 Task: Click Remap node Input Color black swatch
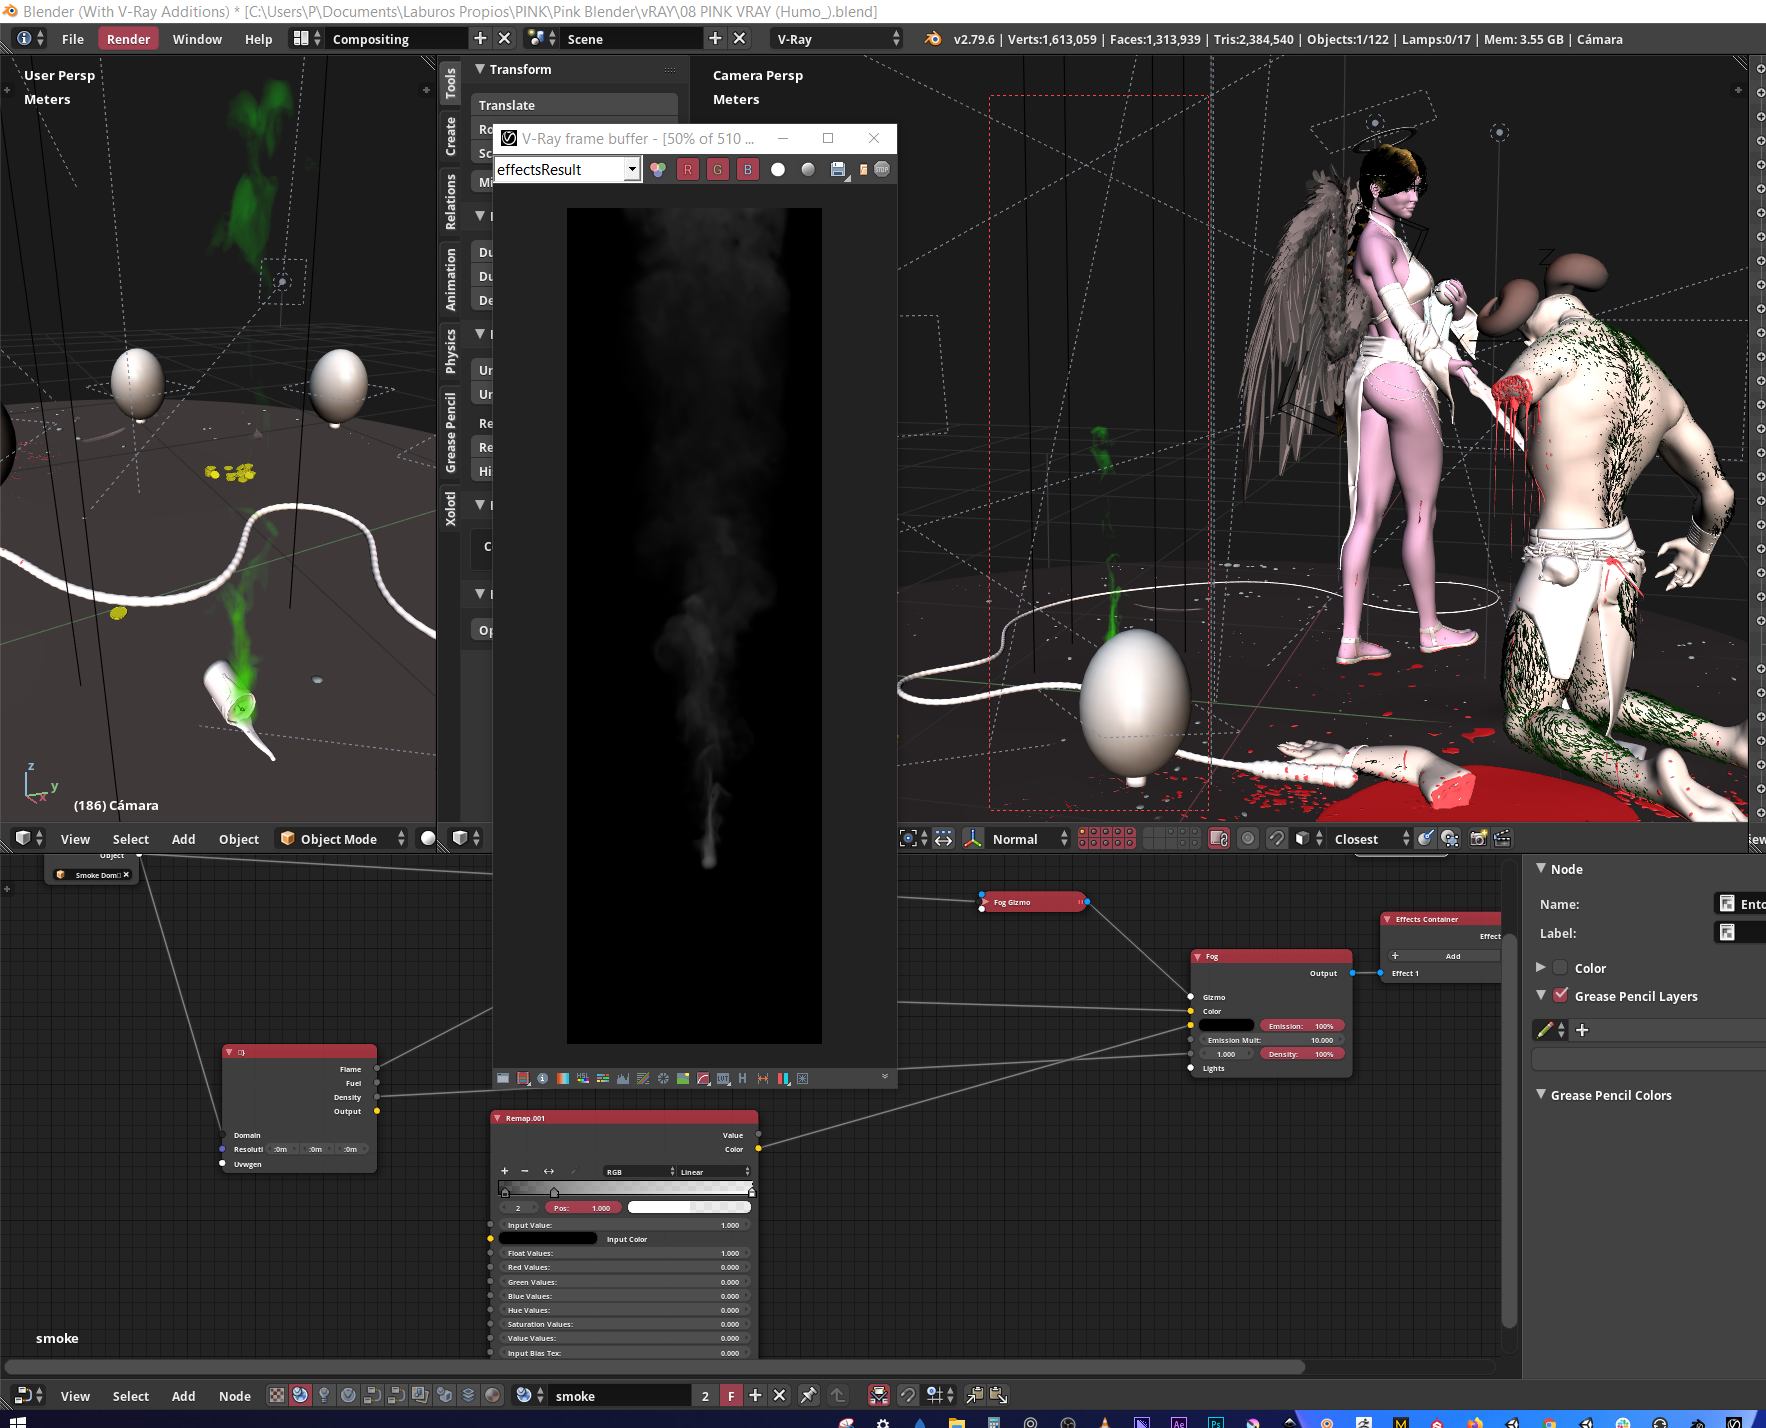[548, 1238]
